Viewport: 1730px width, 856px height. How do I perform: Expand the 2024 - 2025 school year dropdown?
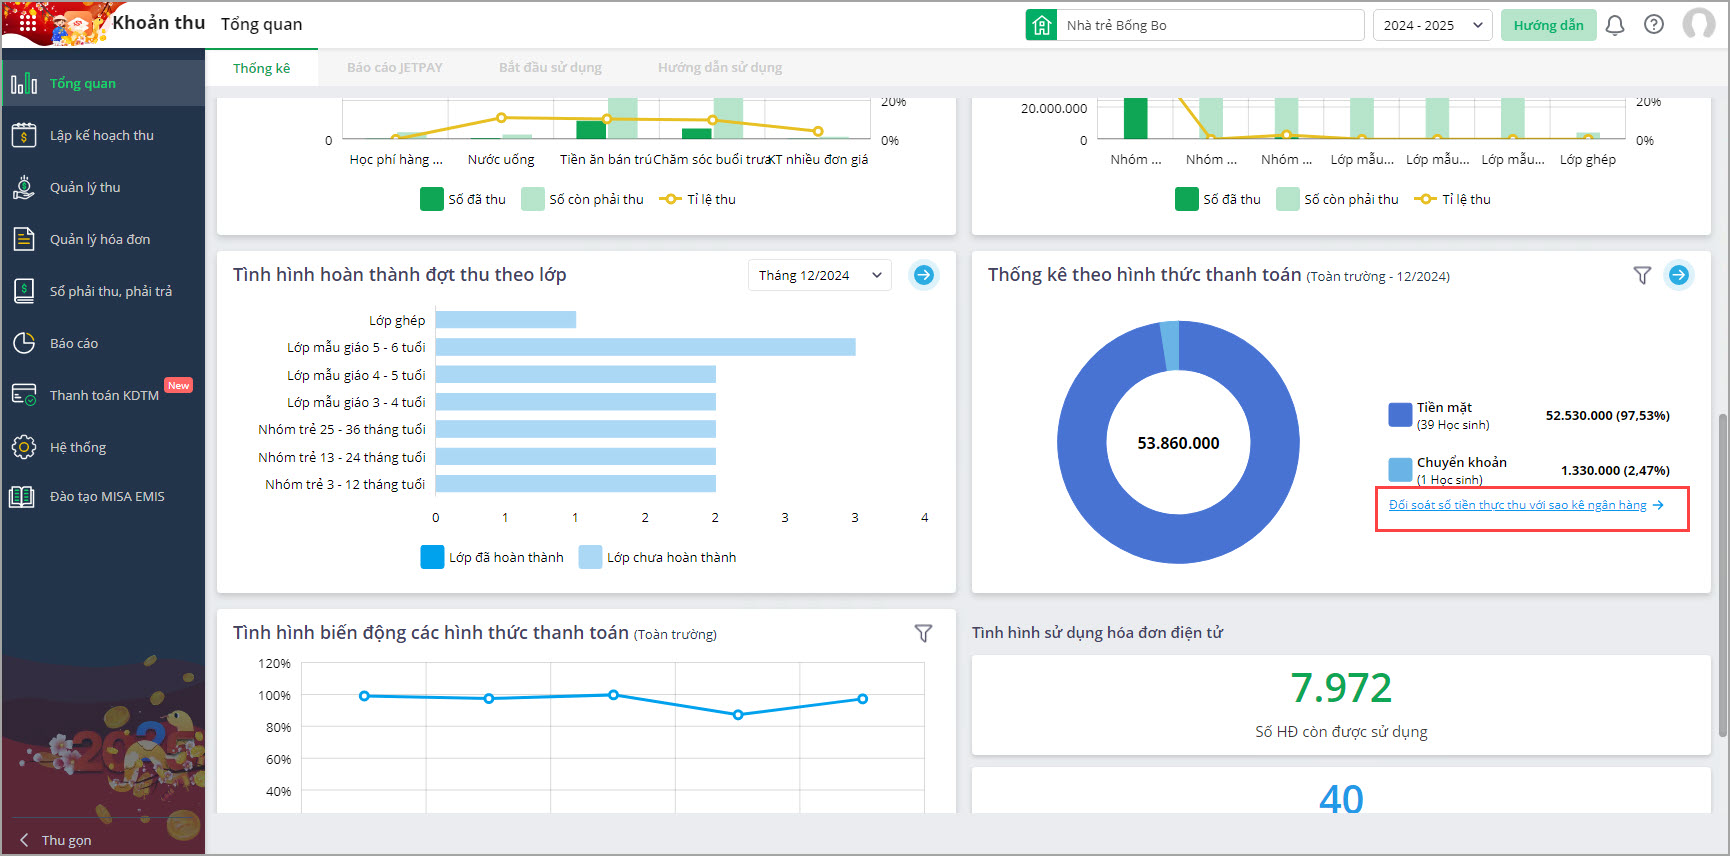click(x=1432, y=25)
